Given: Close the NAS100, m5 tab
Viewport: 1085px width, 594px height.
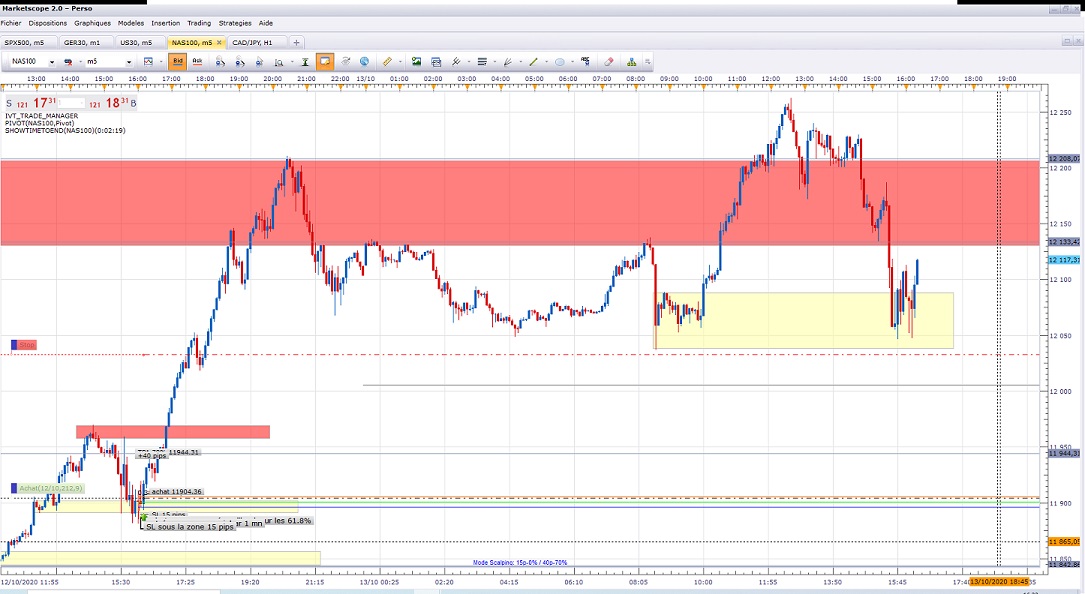Looking at the screenshot, I should coord(219,42).
